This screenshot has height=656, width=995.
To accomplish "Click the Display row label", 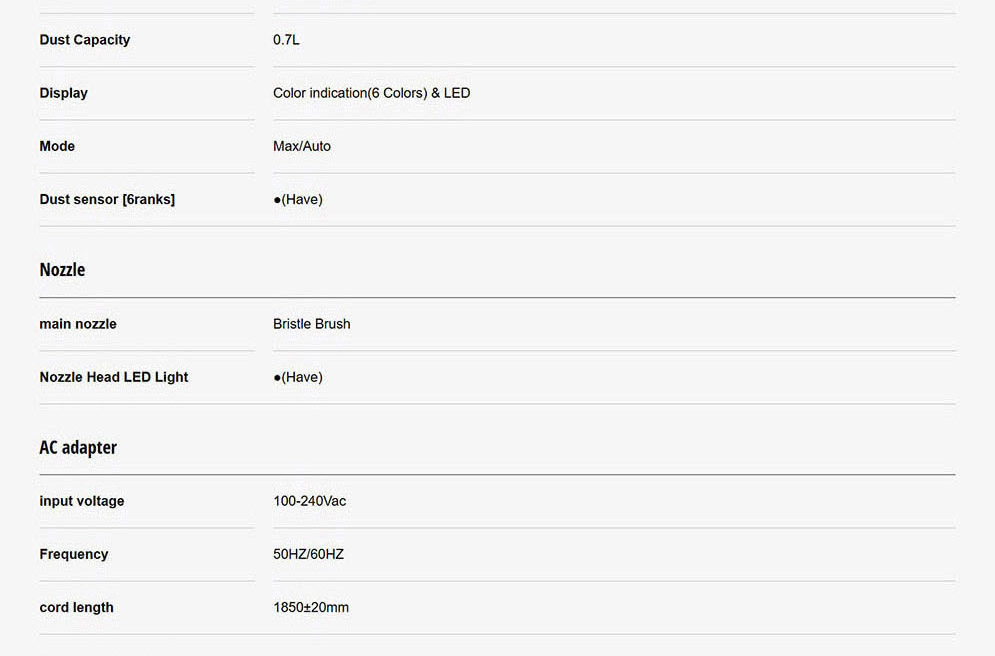I will [x=64, y=93].
